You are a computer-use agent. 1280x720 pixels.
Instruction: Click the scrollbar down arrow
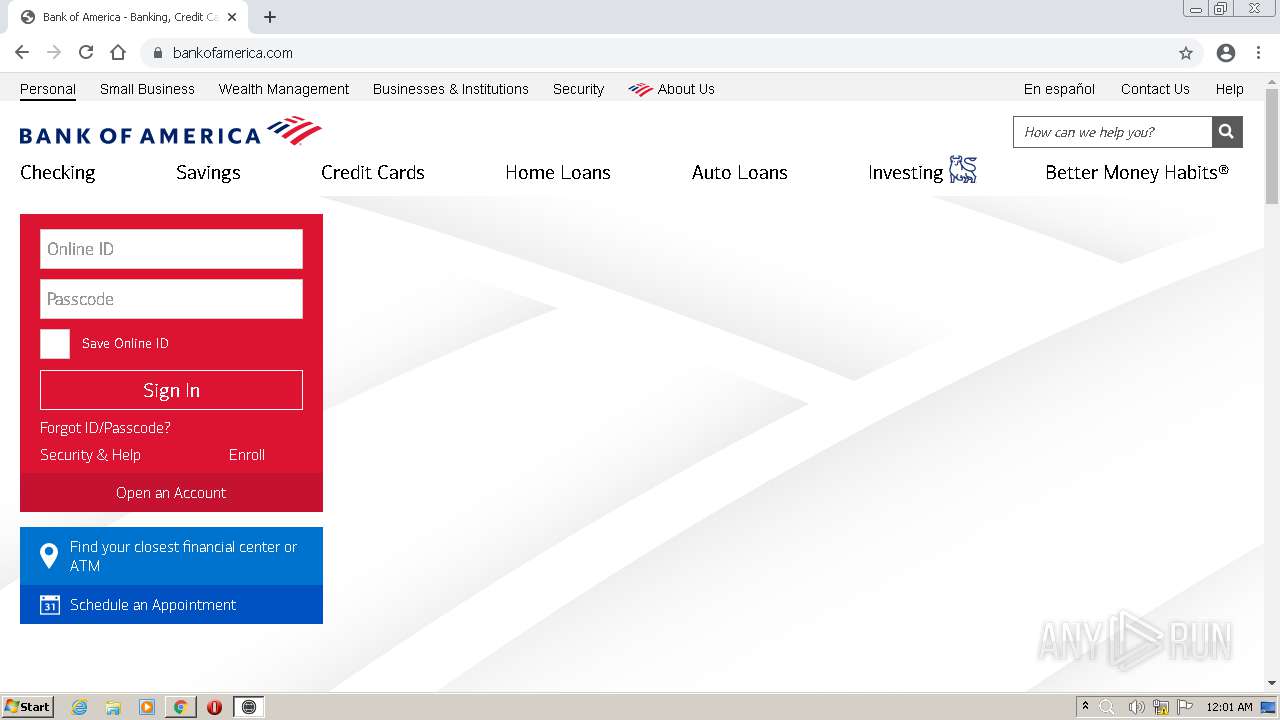[1272, 683]
